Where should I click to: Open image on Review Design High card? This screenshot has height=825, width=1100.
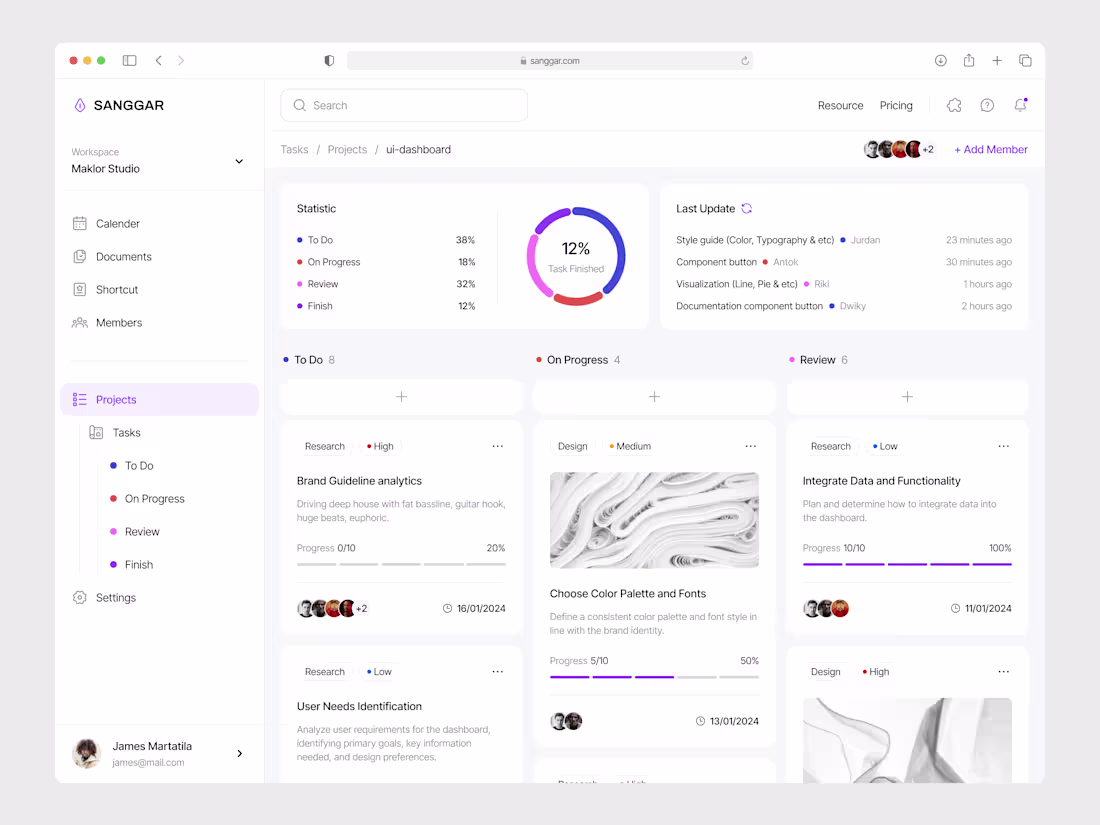(907, 740)
